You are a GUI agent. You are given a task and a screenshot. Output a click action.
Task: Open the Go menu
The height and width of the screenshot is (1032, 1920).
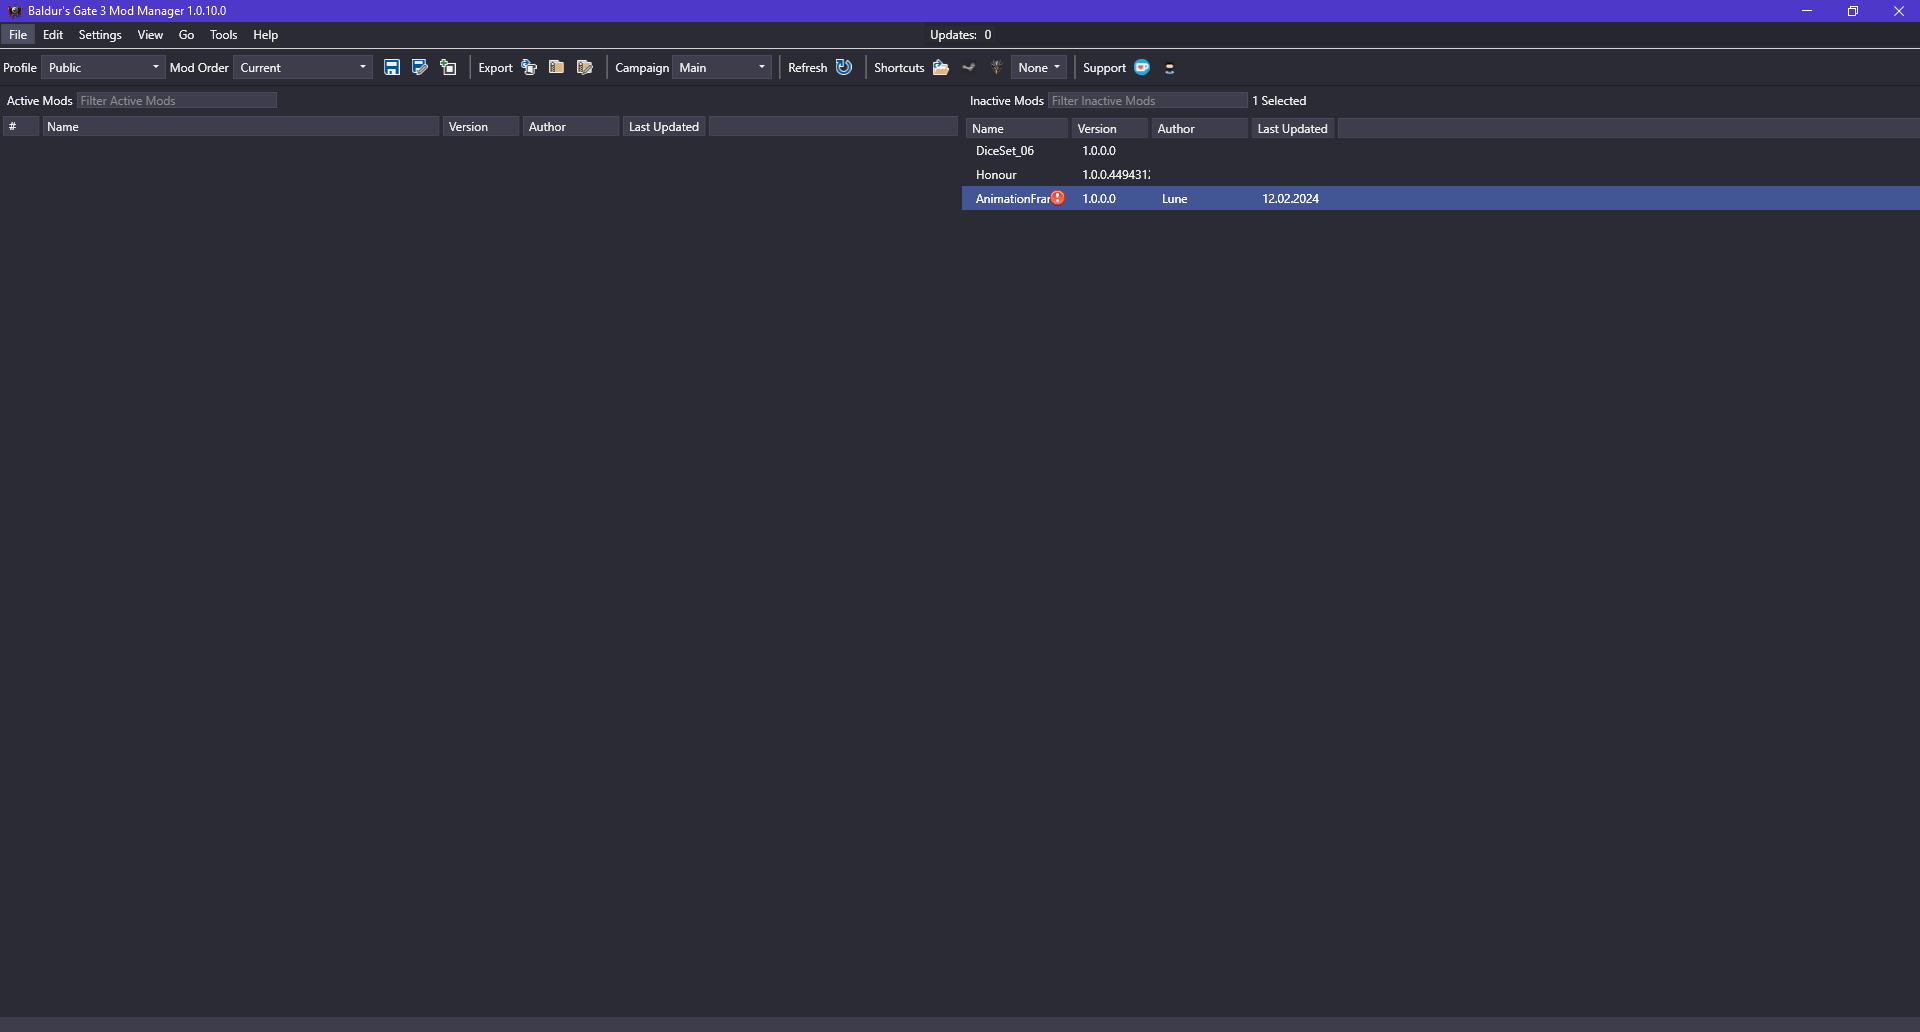[x=186, y=34]
